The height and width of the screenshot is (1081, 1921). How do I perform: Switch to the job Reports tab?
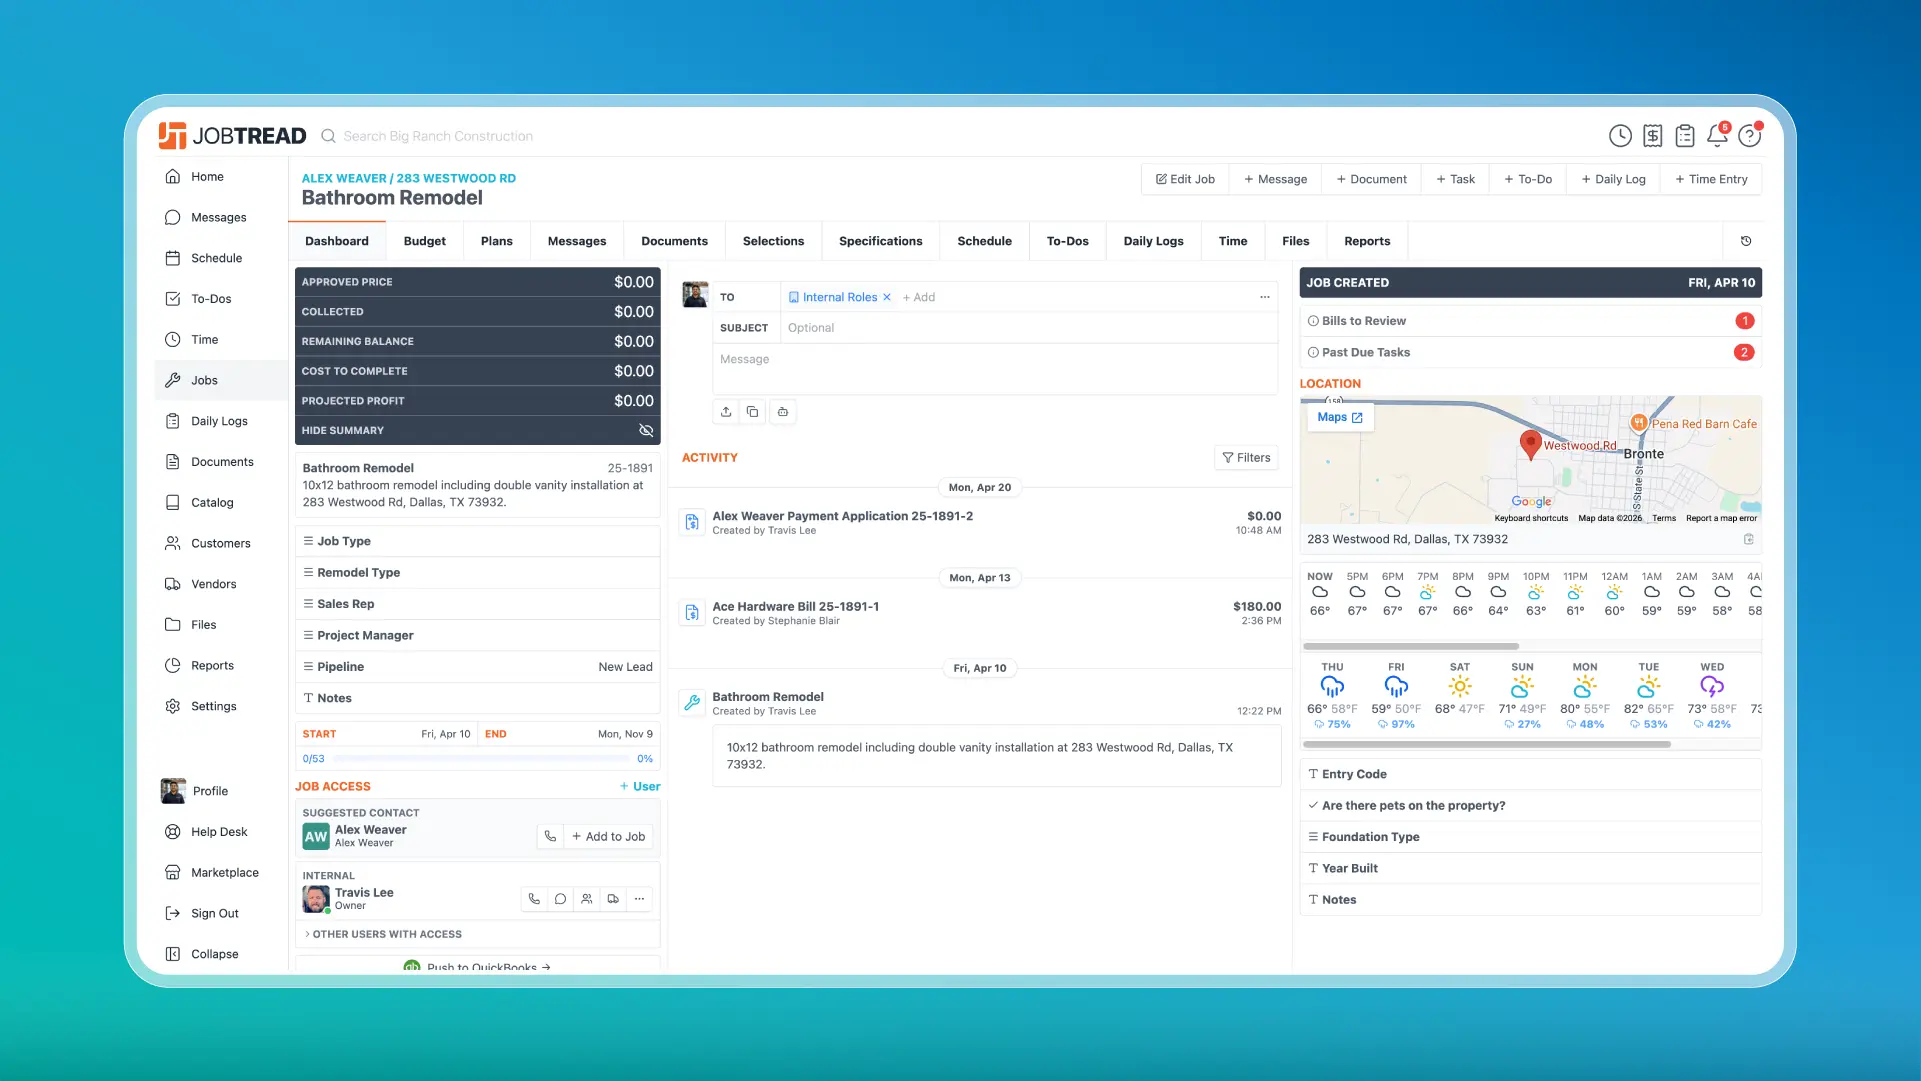(1367, 241)
